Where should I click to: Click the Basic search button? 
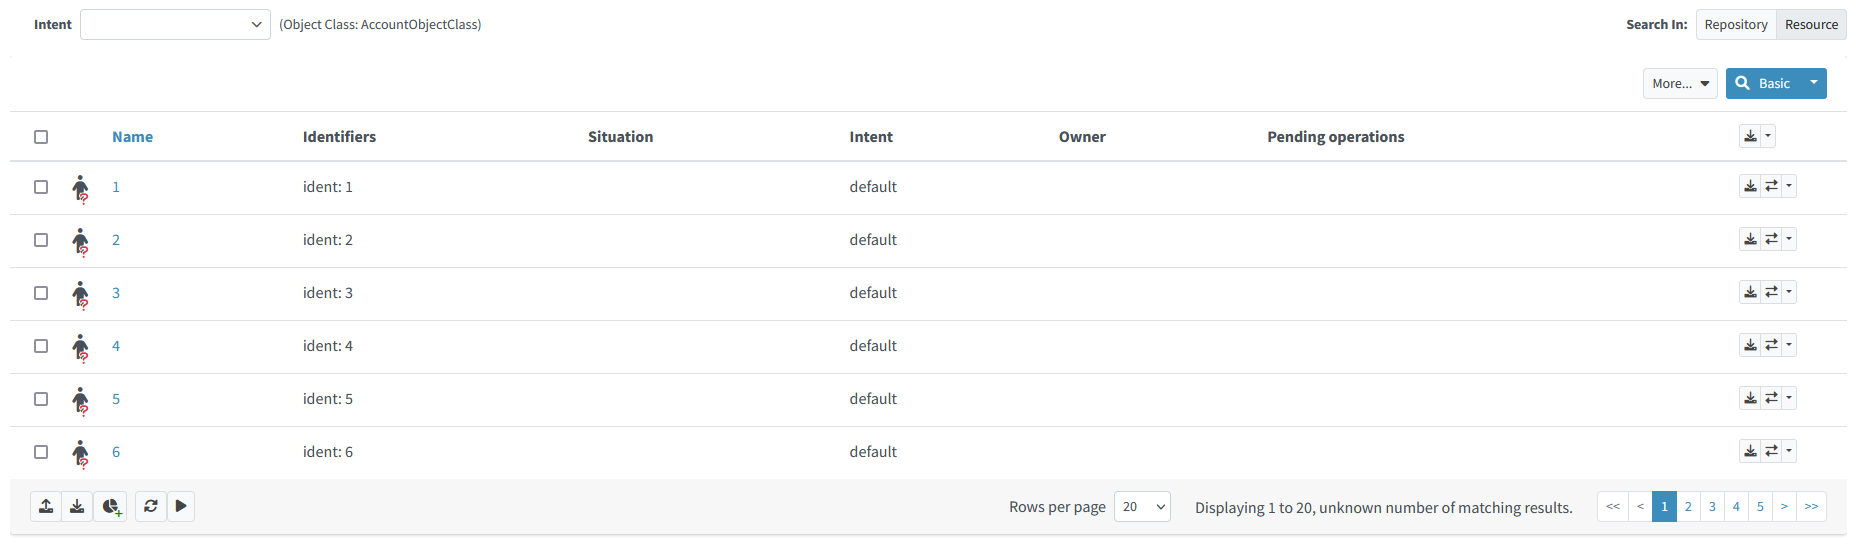point(1764,84)
